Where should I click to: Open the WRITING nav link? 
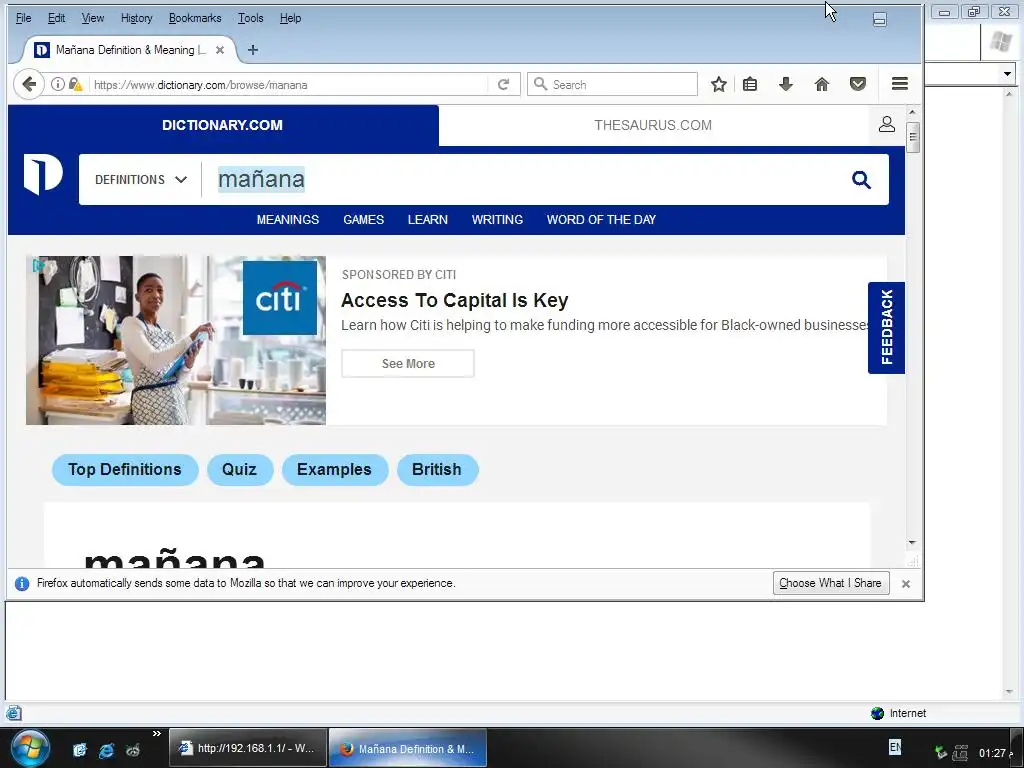498,220
